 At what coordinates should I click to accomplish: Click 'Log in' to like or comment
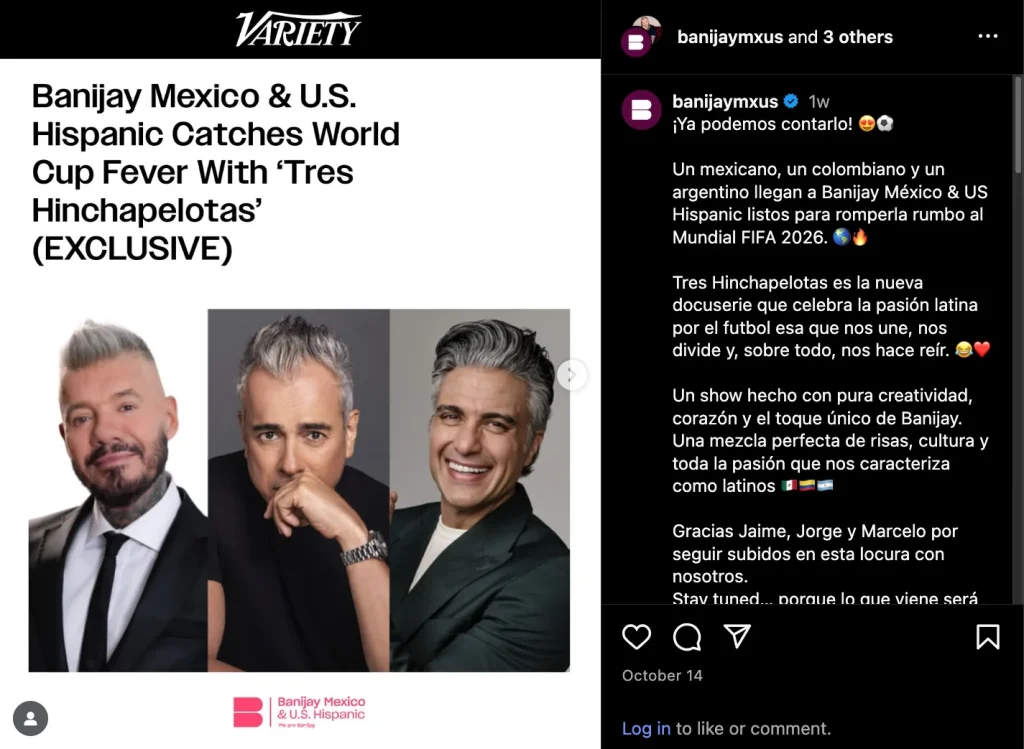646,728
